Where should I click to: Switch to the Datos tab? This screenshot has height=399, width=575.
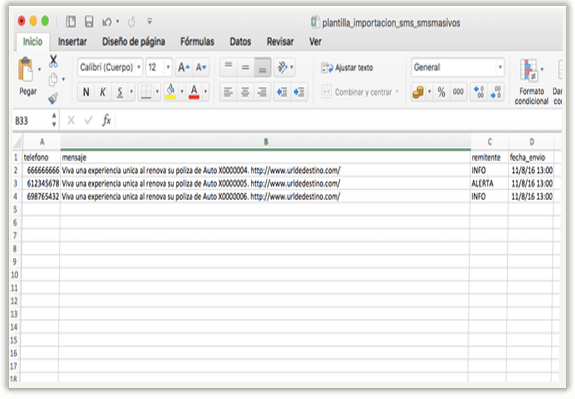point(240,42)
